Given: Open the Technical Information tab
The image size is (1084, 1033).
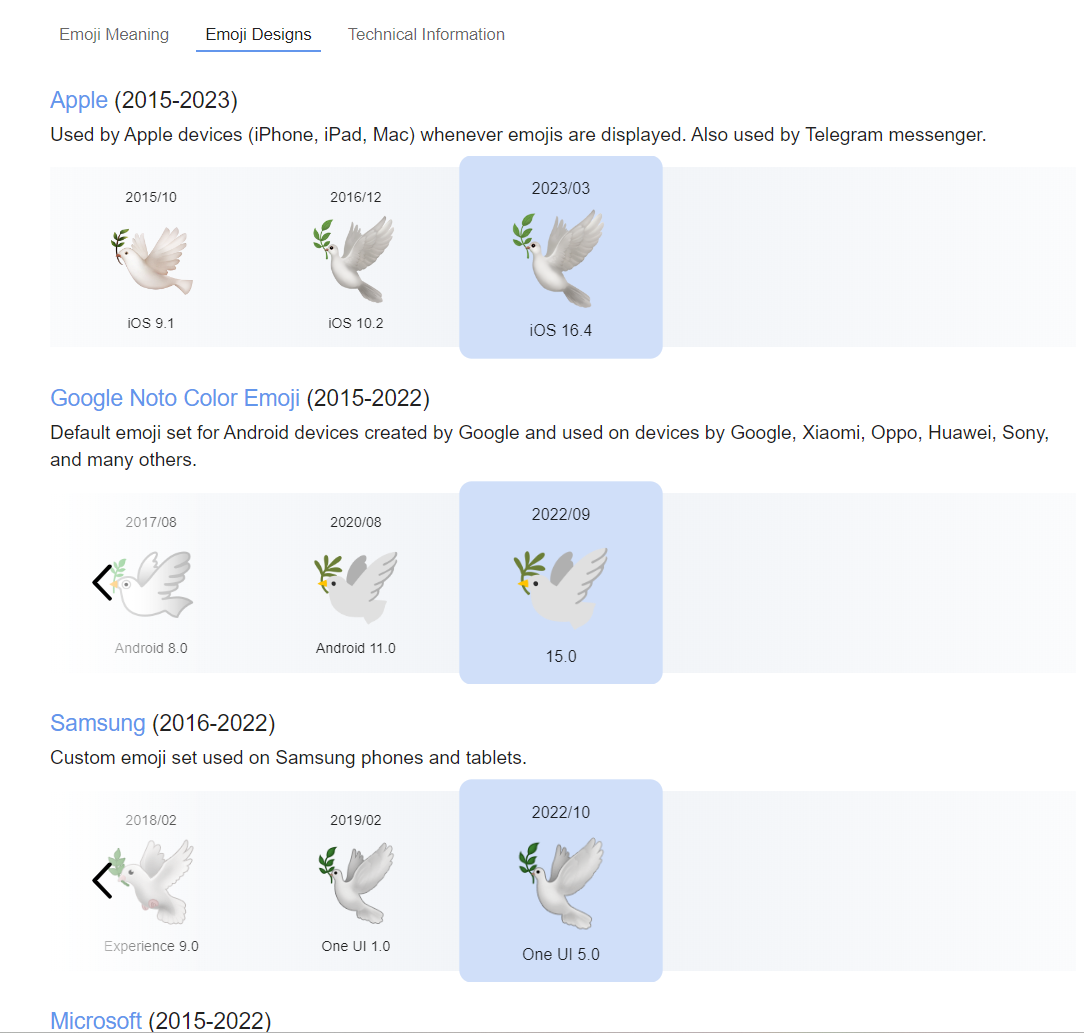Looking at the screenshot, I should (426, 35).
